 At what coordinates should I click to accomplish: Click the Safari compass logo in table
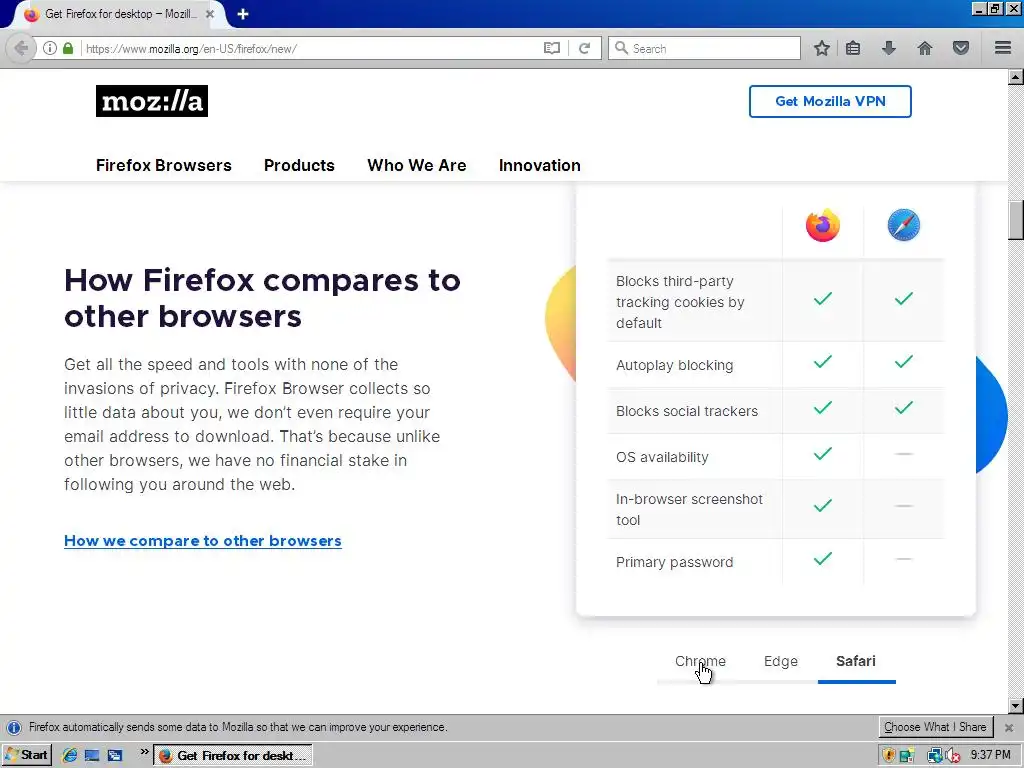(x=903, y=225)
